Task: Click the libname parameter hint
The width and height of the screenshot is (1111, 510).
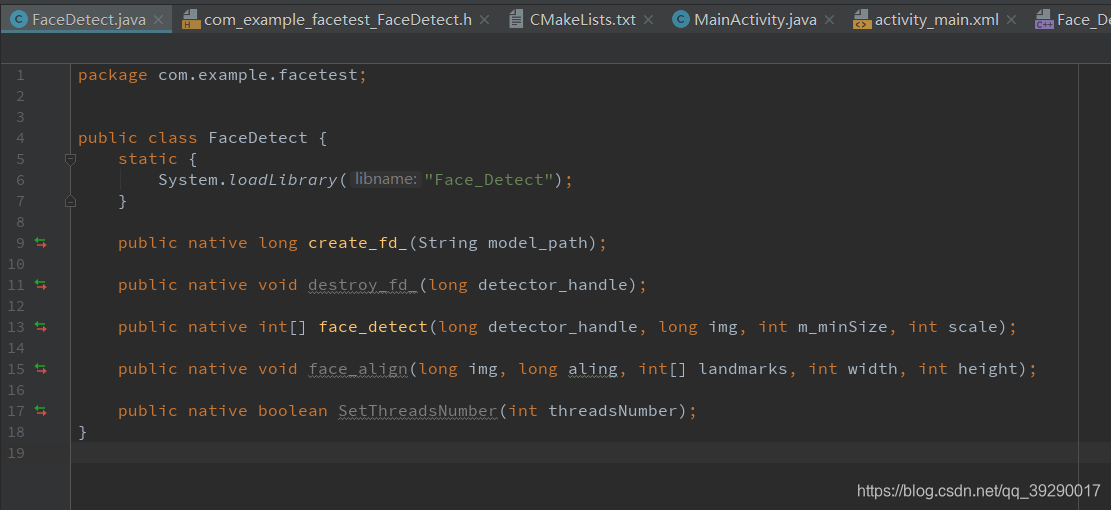Action: [385, 180]
